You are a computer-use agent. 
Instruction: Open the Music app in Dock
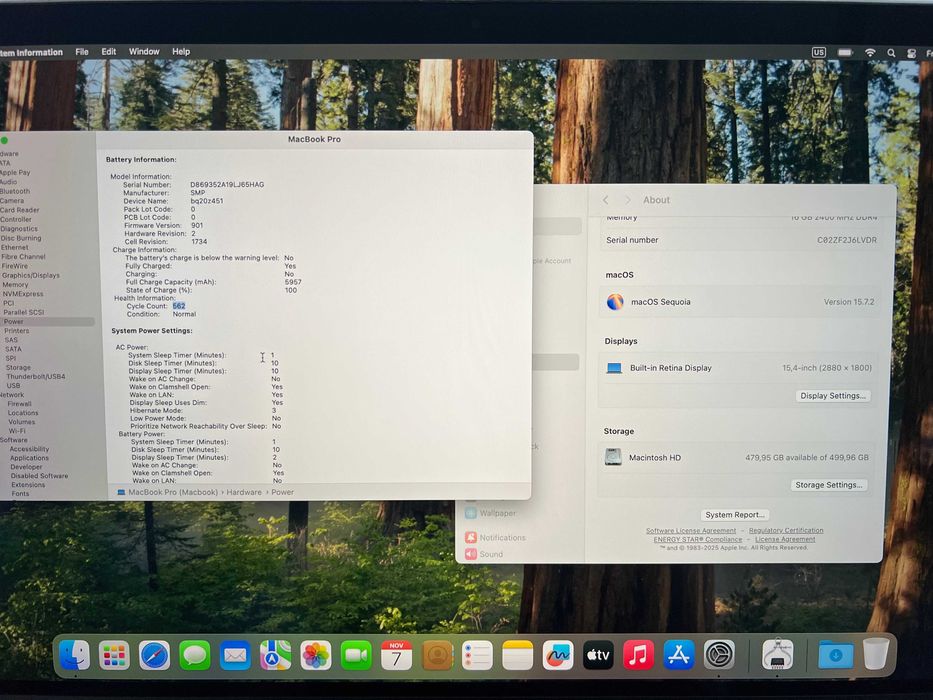[638, 655]
